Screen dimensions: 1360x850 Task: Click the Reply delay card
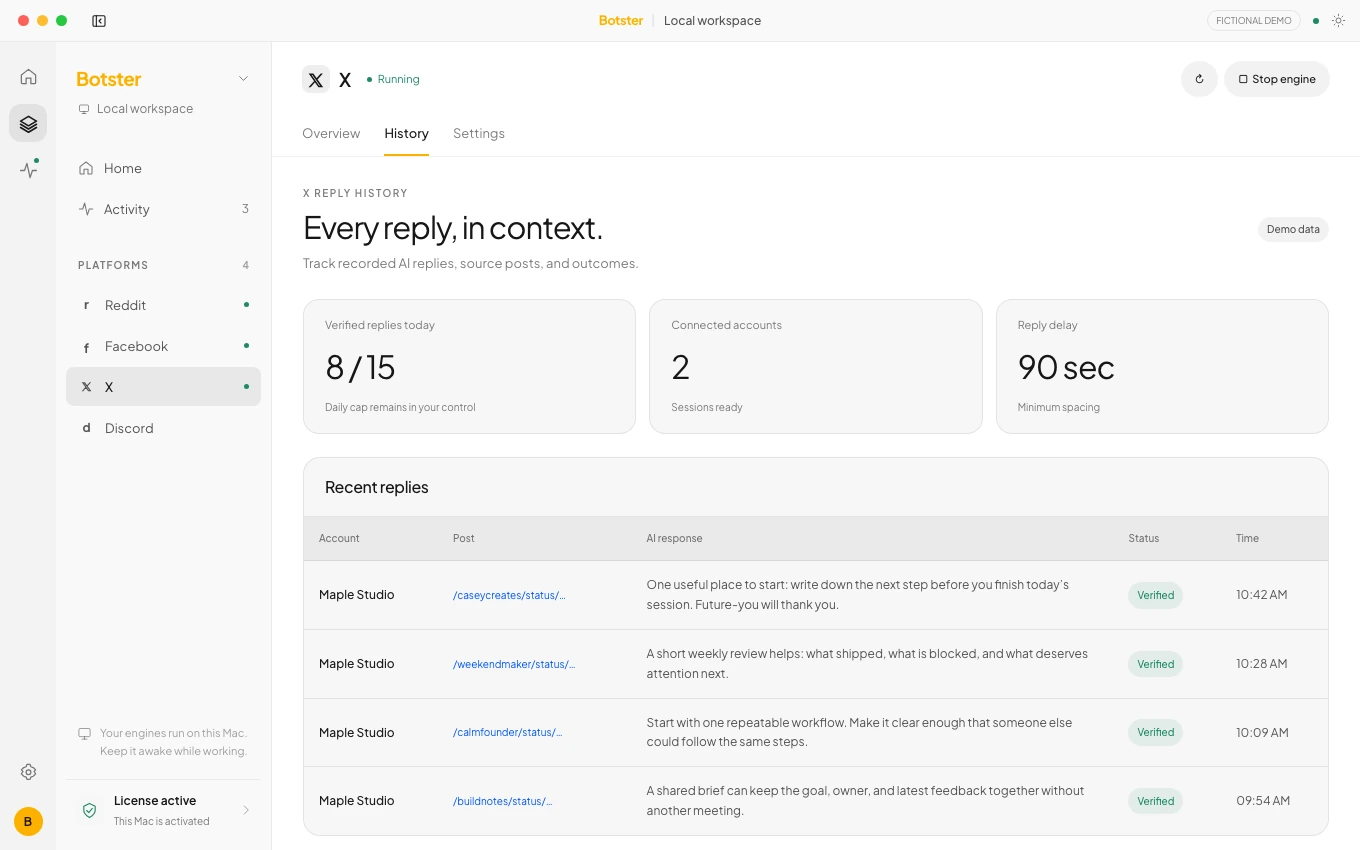point(1162,366)
